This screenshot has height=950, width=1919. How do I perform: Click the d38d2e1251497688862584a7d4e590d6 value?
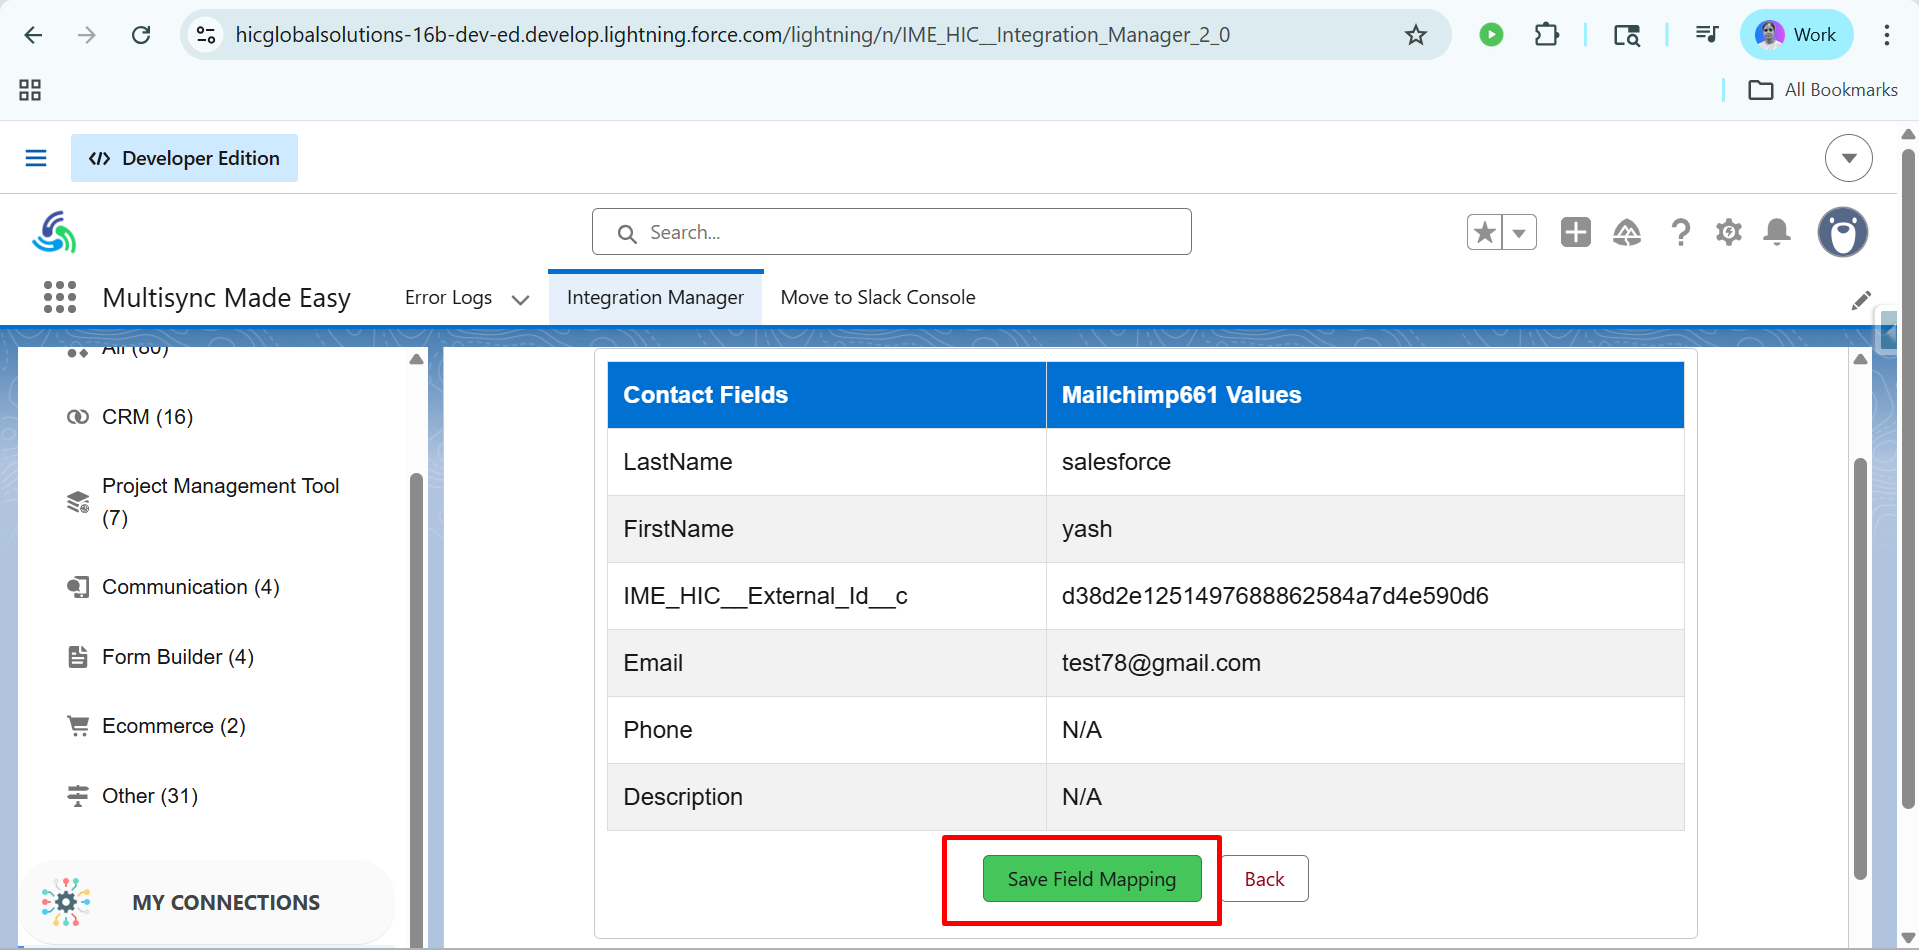[1275, 596]
